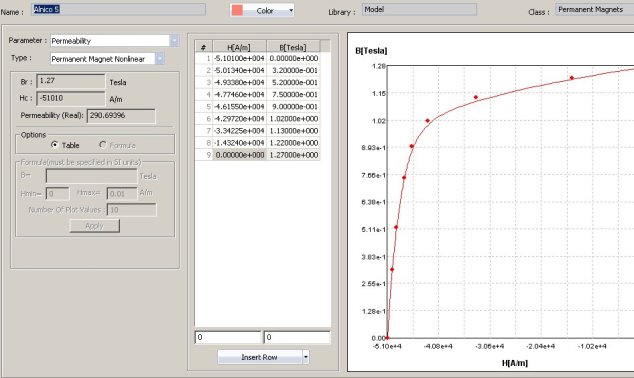Click the Apply button
This screenshot has height=378, width=634.
(95, 226)
